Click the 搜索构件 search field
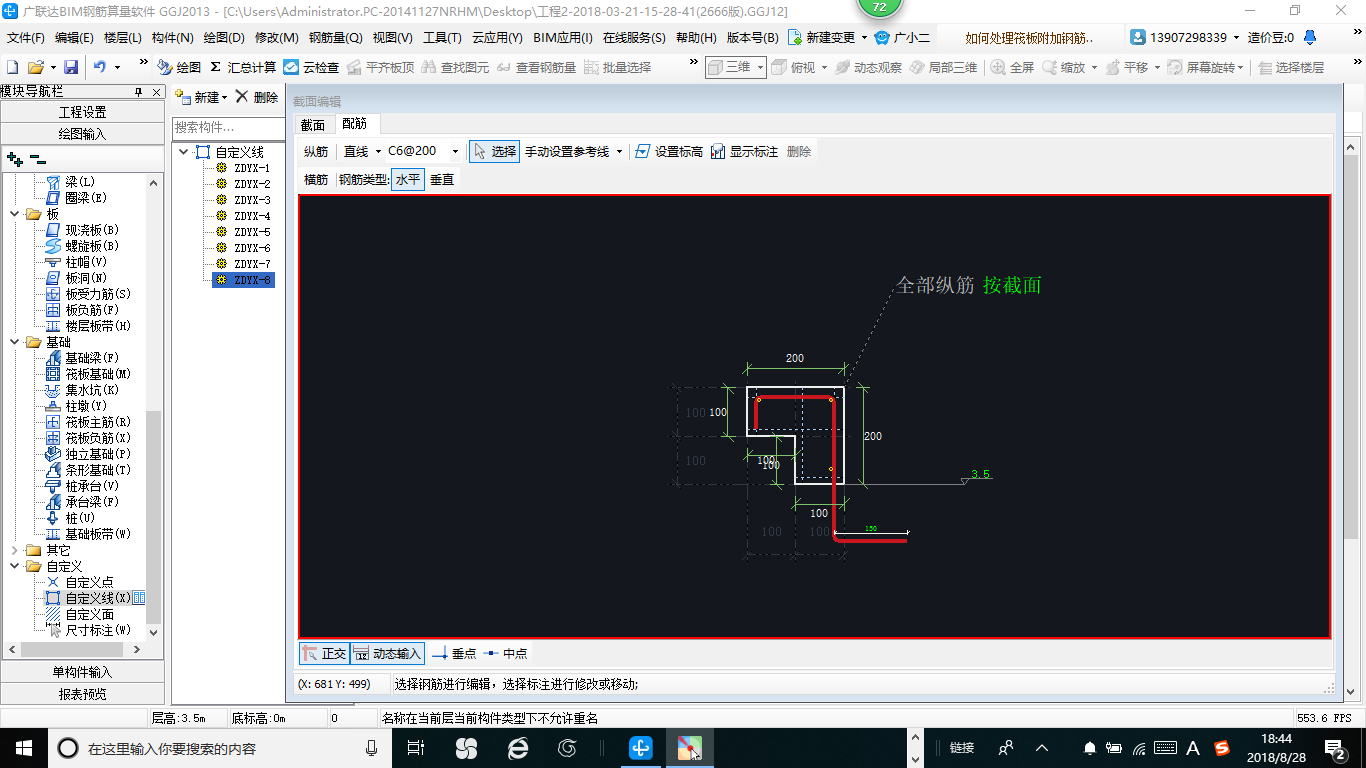 (x=226, y=127)
